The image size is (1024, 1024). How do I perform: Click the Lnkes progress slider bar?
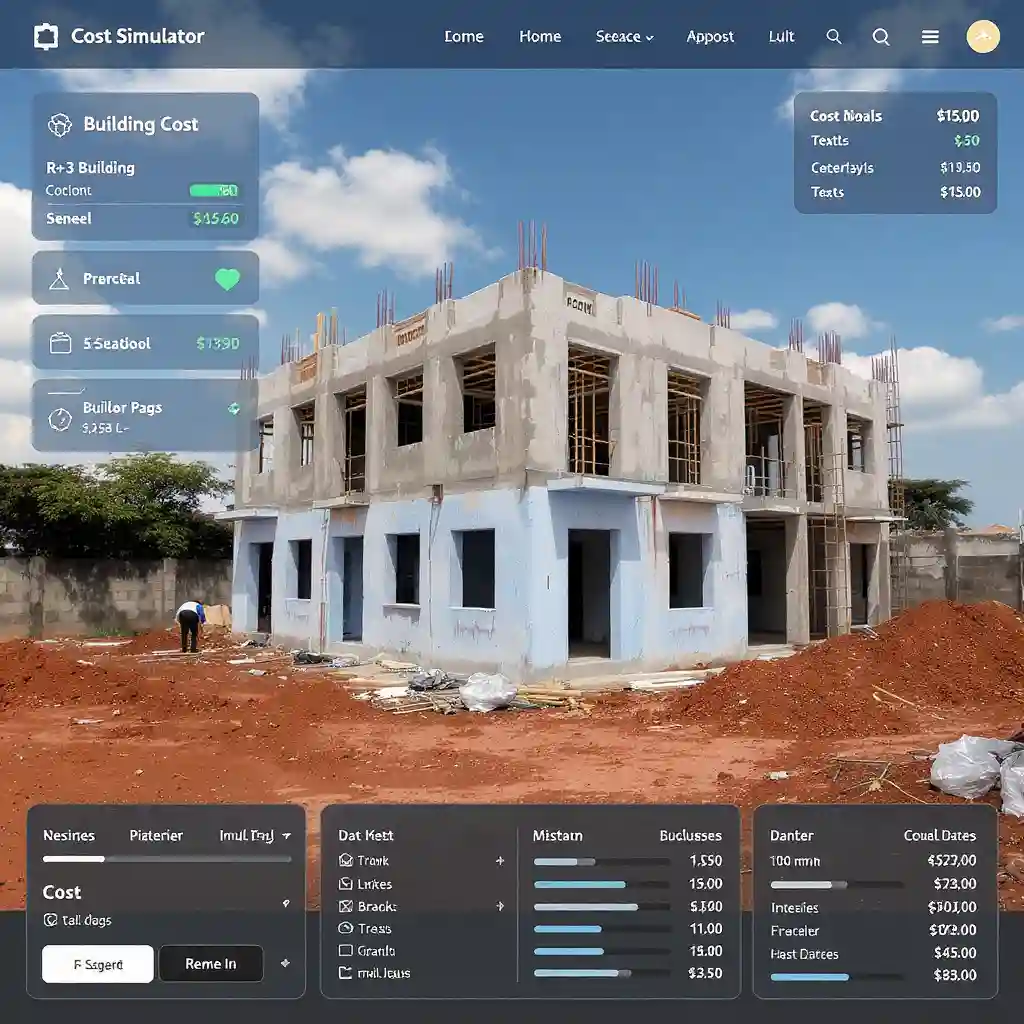coord(601,884)
